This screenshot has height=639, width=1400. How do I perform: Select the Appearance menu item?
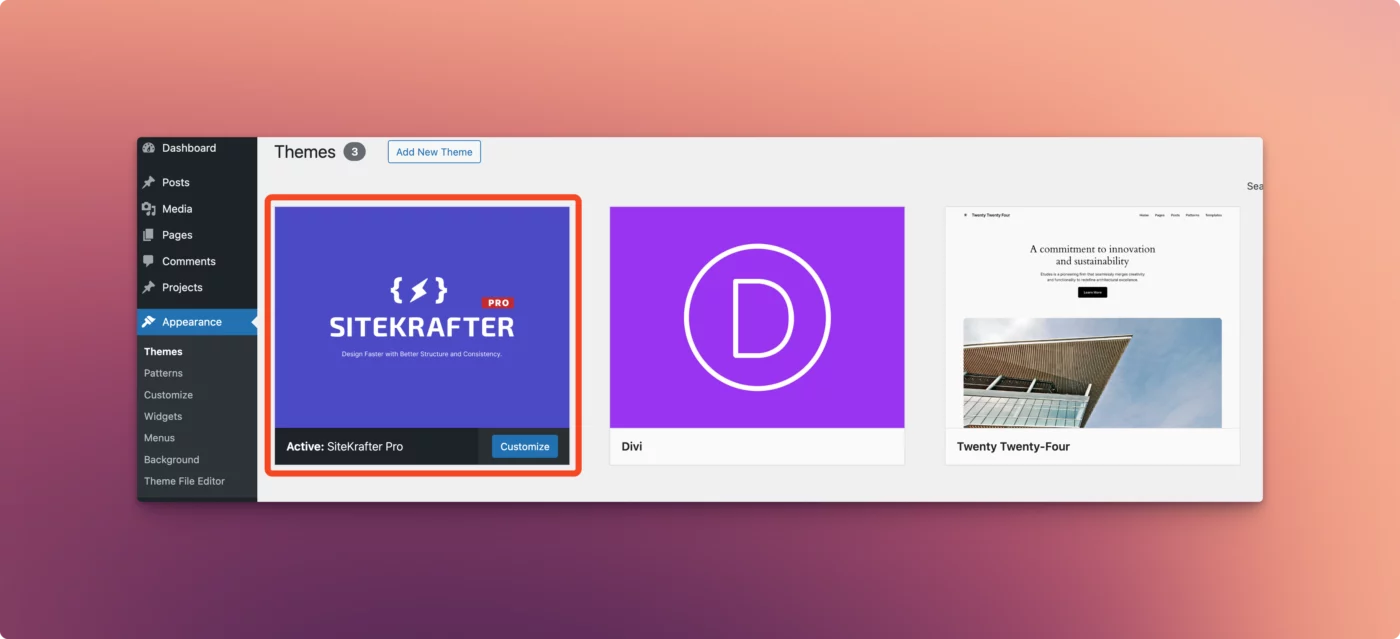(x=197, y=322)
